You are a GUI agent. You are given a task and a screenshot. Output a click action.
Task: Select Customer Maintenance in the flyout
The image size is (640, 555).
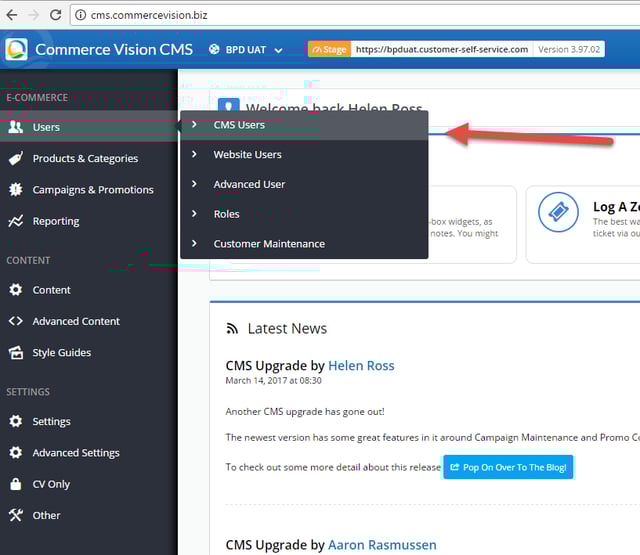coord(304,244)
